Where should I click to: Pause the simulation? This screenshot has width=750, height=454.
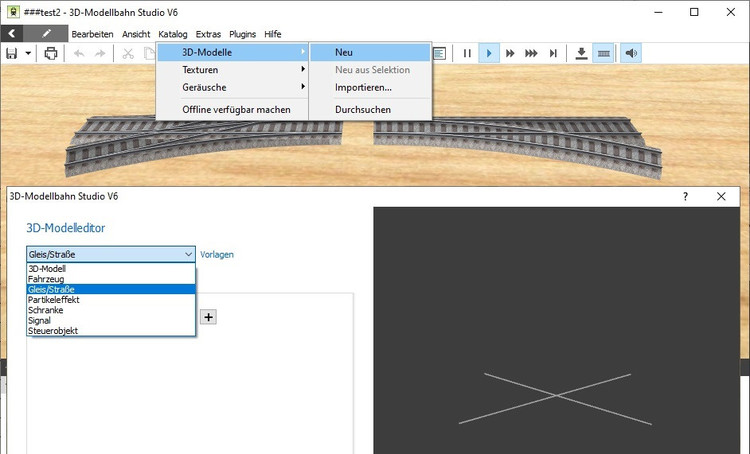(467, 53)
